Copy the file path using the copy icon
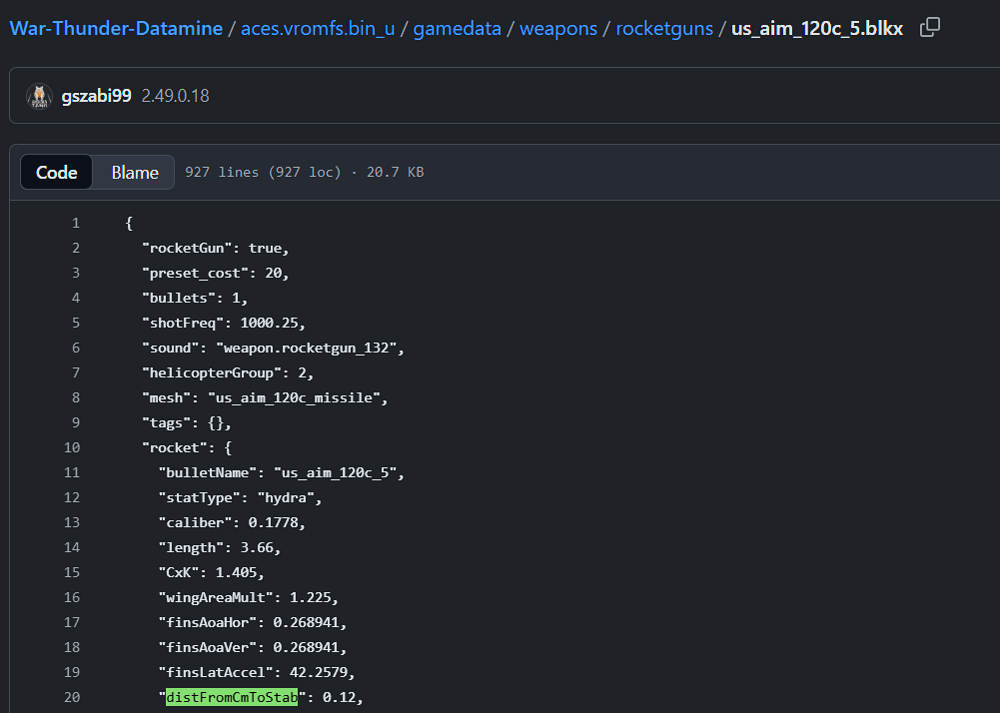The height and width of the screenshot is (713, 1000). (930, 28)
